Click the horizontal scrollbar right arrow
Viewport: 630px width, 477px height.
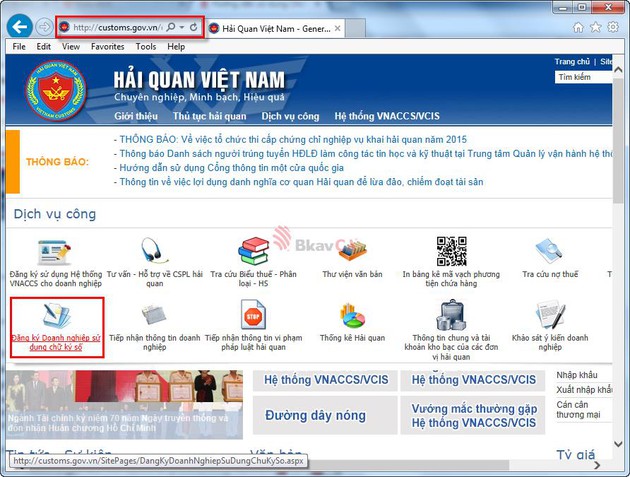click(x=597, y=465)
